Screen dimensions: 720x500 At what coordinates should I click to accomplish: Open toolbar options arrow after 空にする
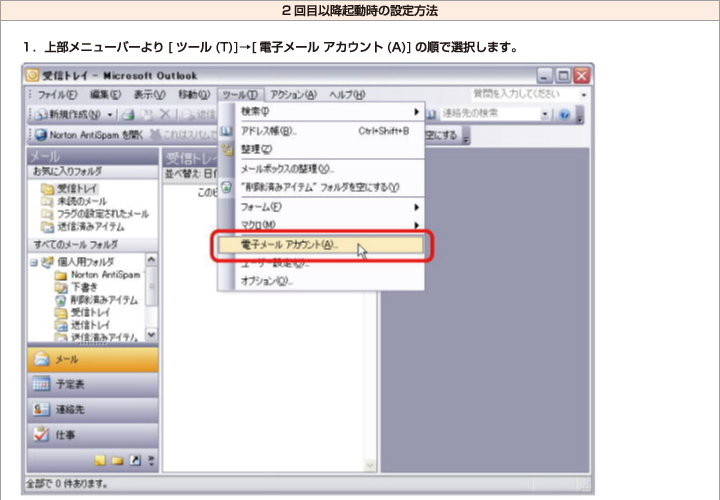(466, 136)
